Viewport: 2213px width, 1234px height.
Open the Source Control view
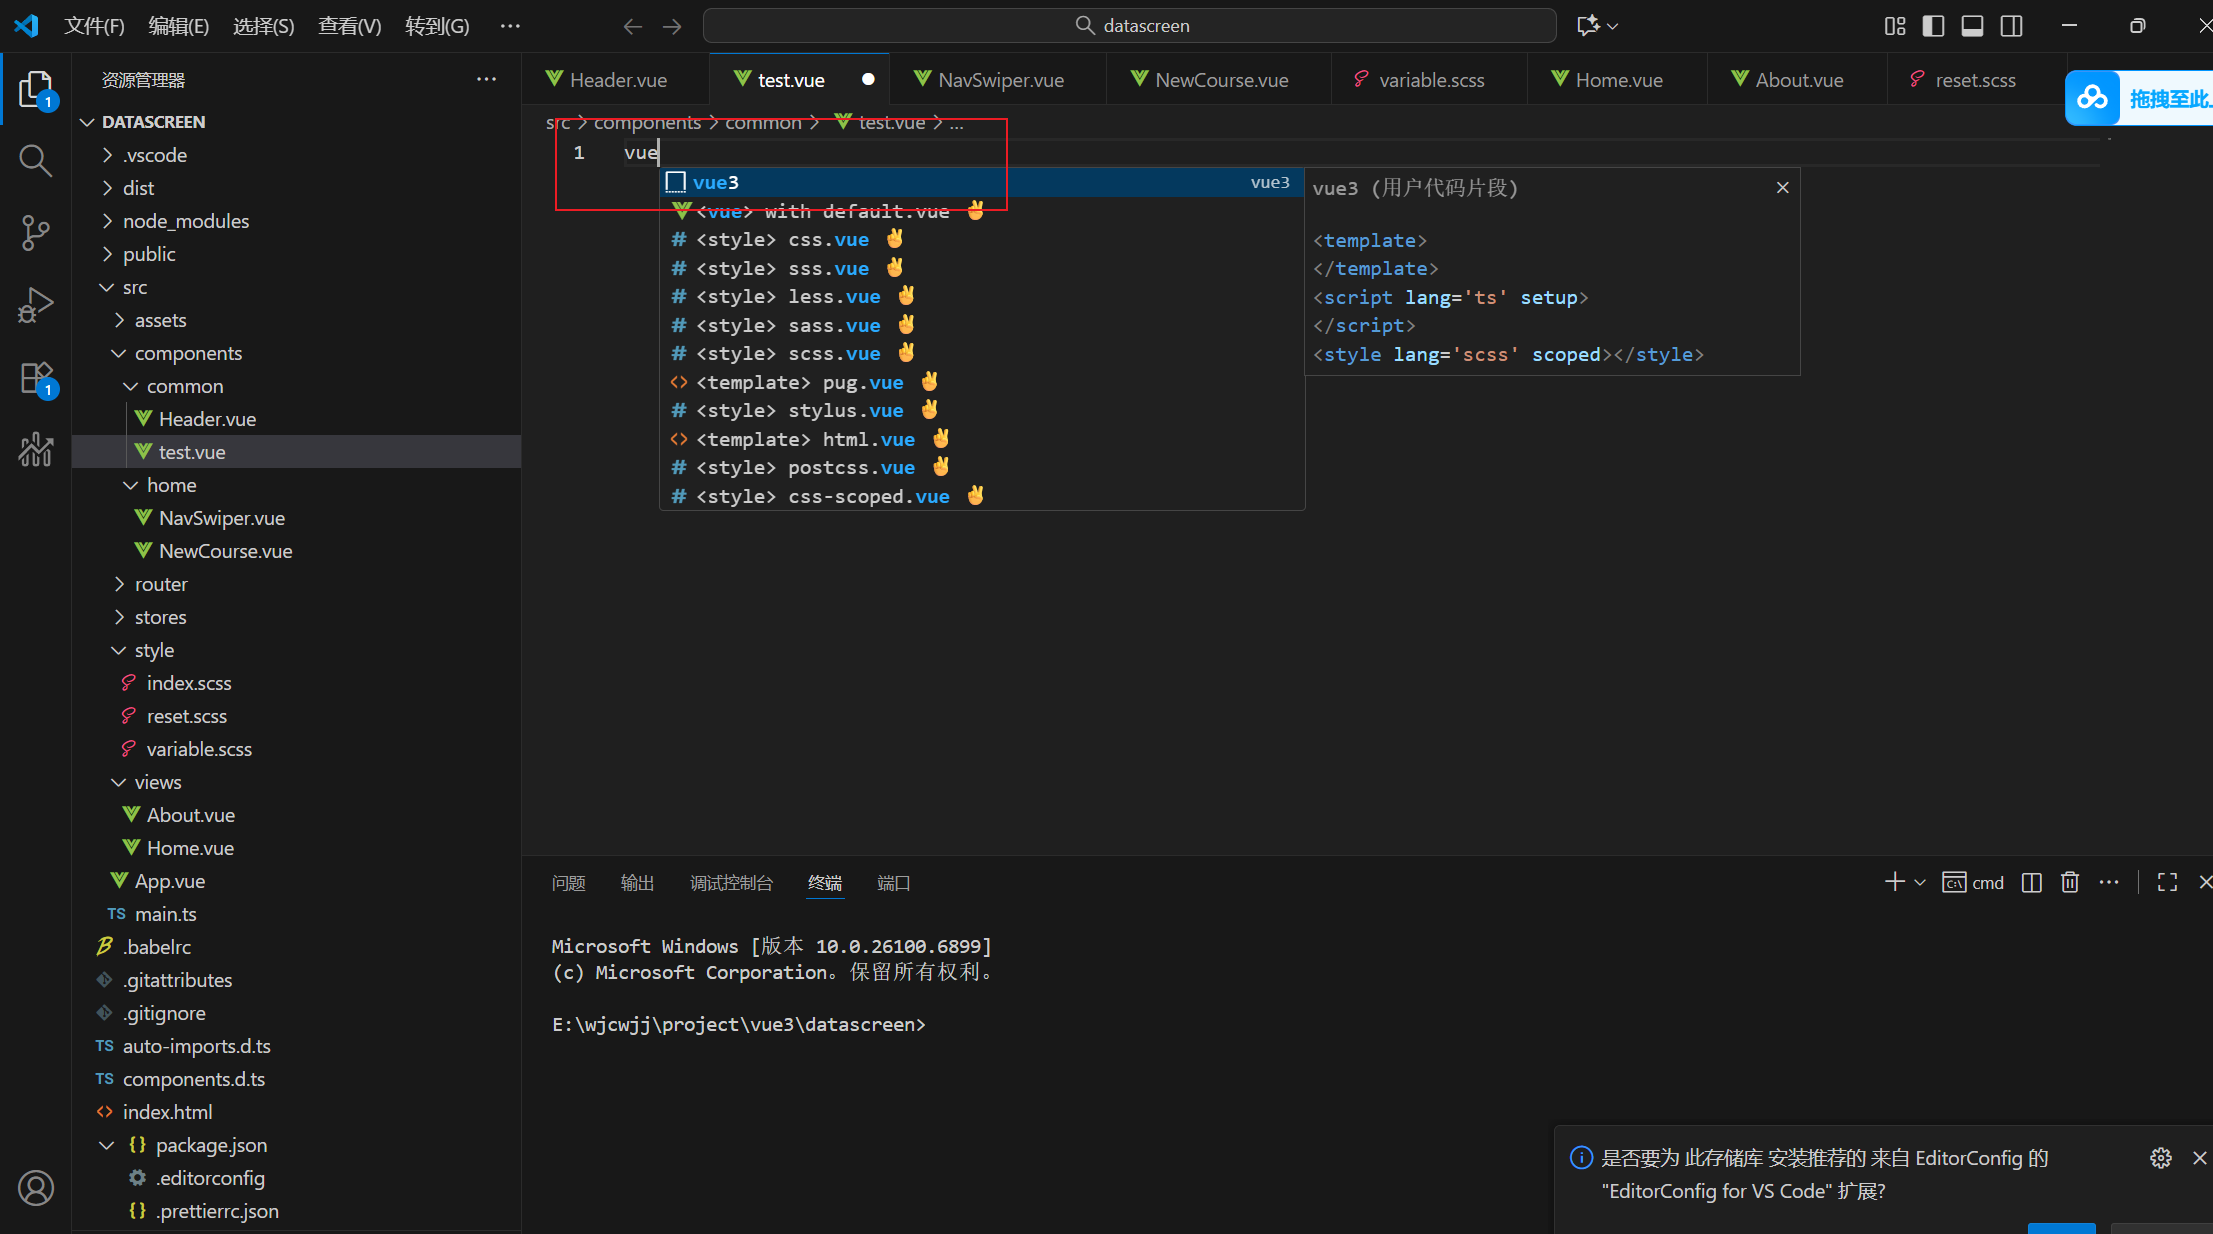(36, 232)
